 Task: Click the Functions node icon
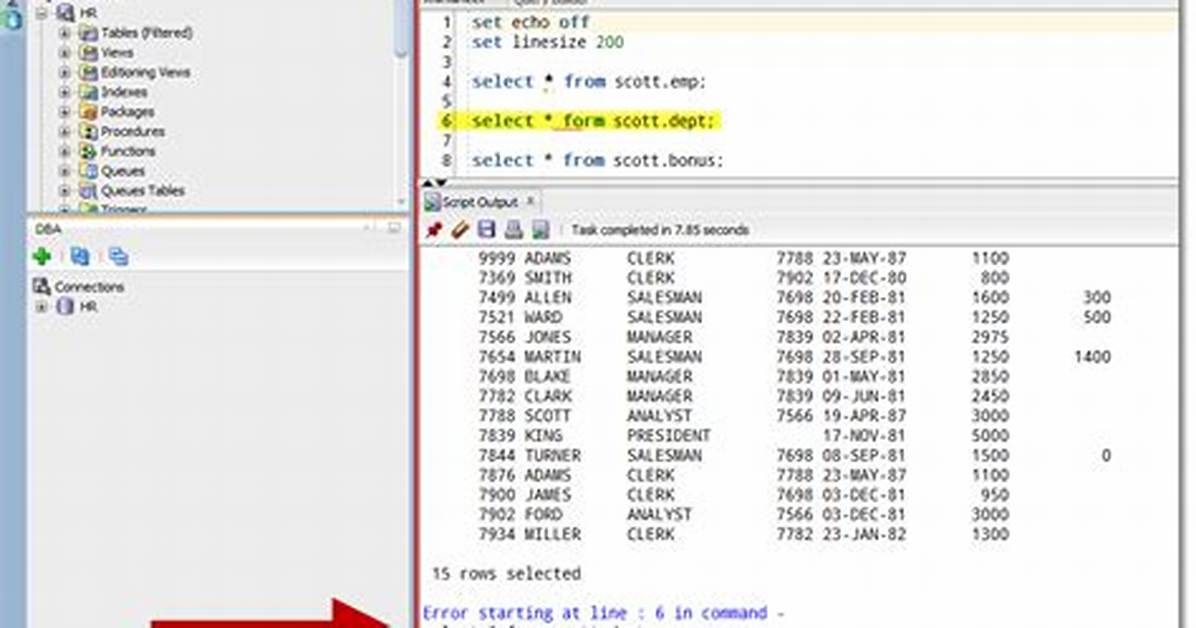coord(88,151)
